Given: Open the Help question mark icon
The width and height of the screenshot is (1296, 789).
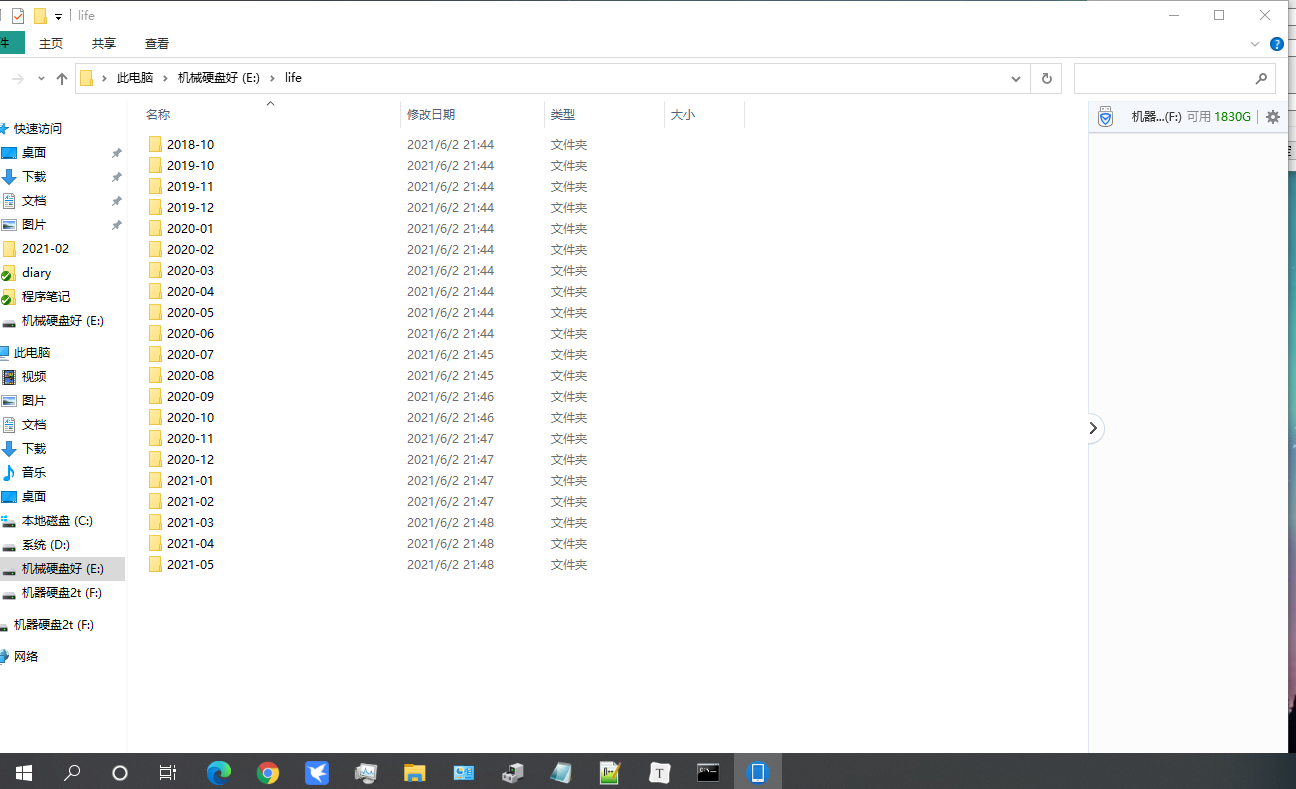Looking at the screenshot, I should pos(1277,44).
